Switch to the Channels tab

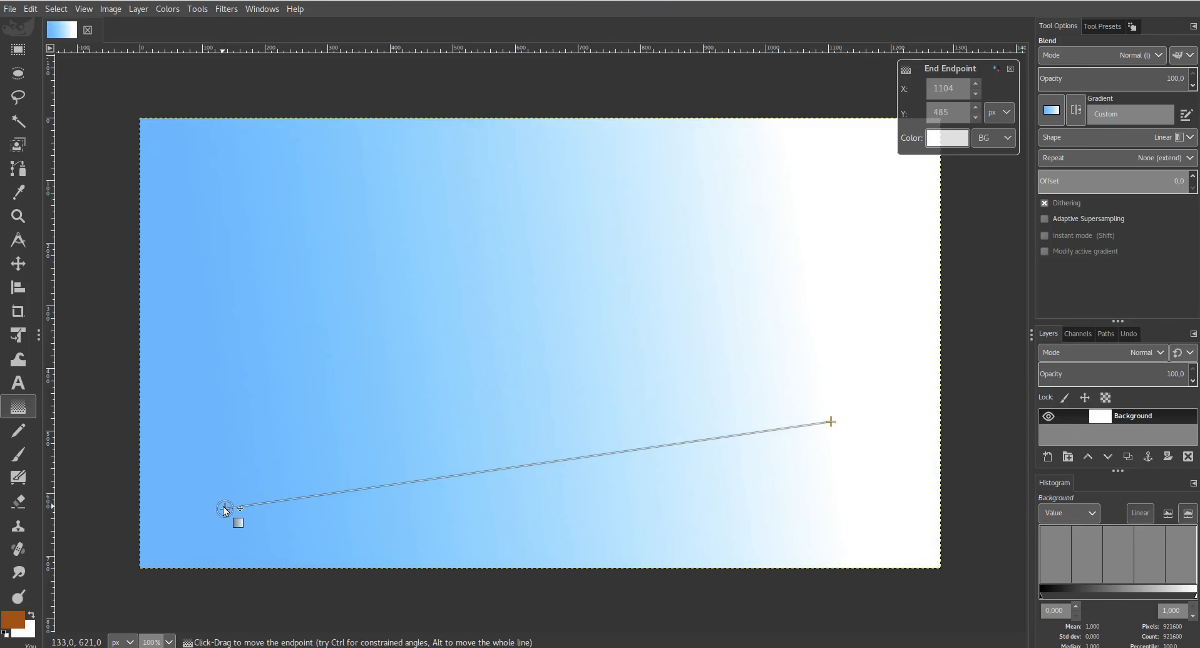point(1077,334)
